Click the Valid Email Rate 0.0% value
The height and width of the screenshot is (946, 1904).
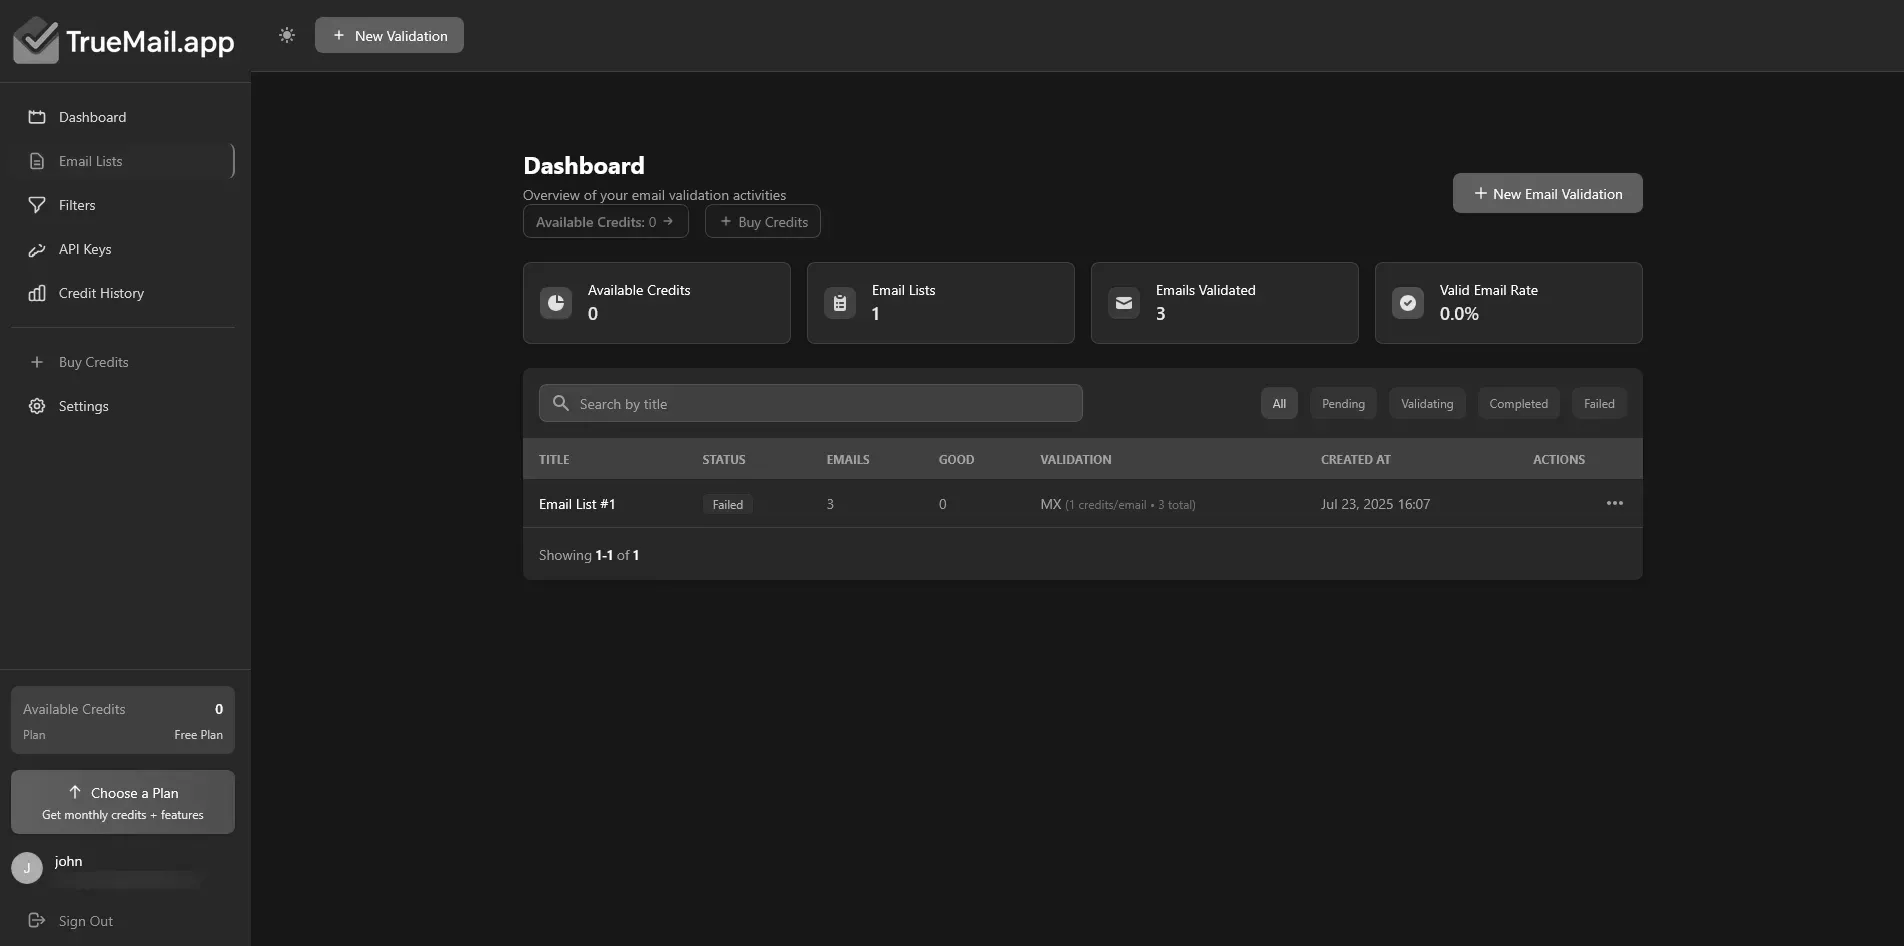pos(1459,314)
